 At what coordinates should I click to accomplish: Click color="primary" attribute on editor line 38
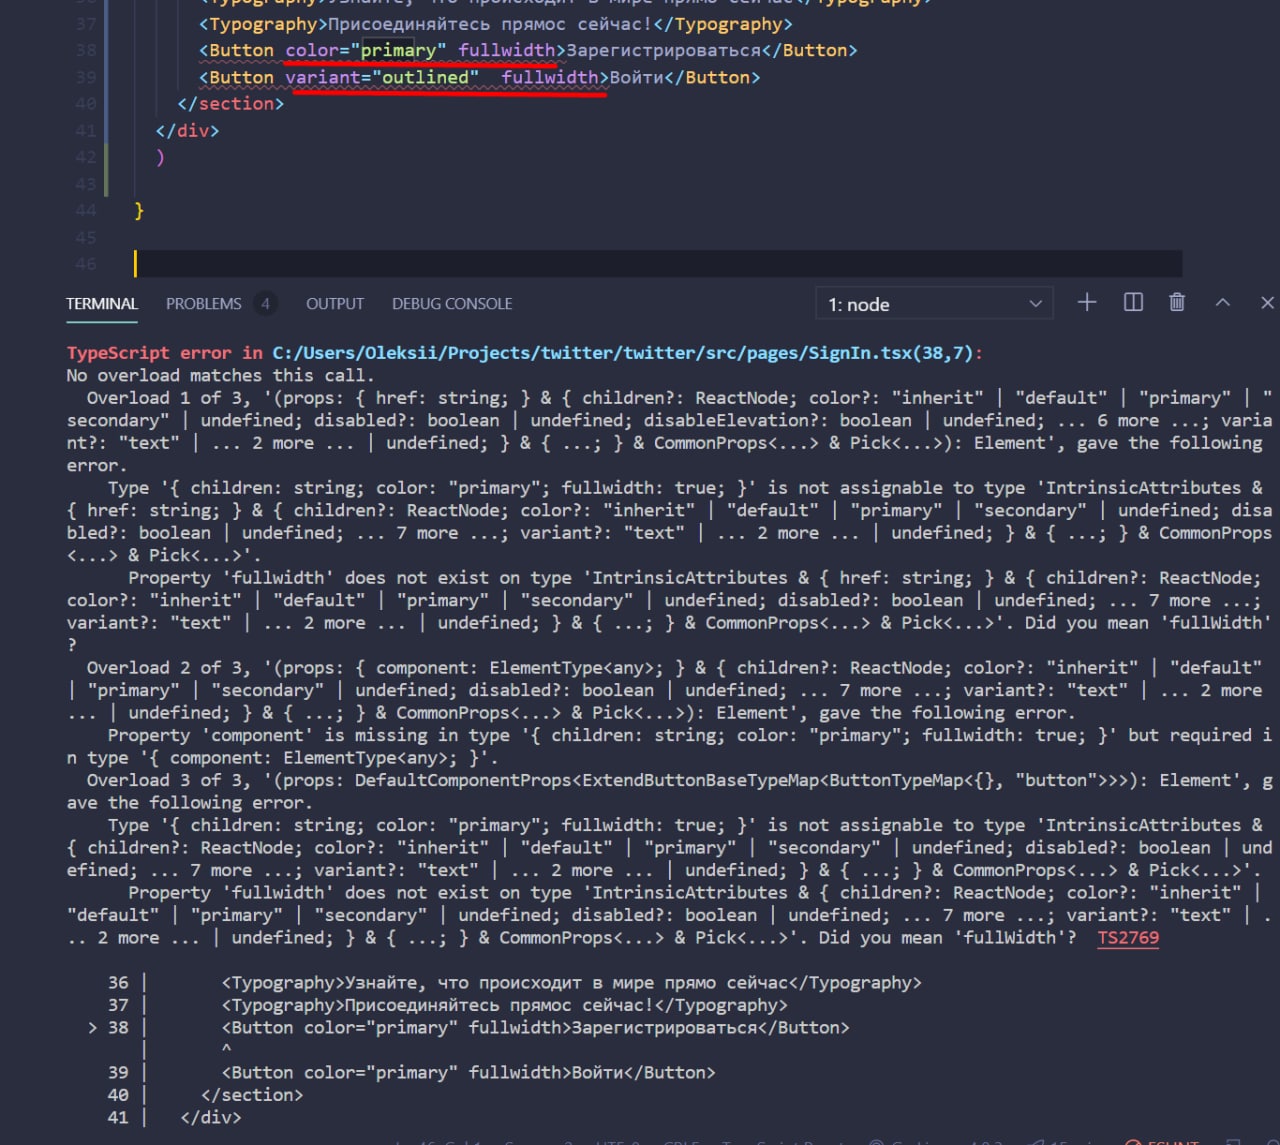[x=366, y=50]
